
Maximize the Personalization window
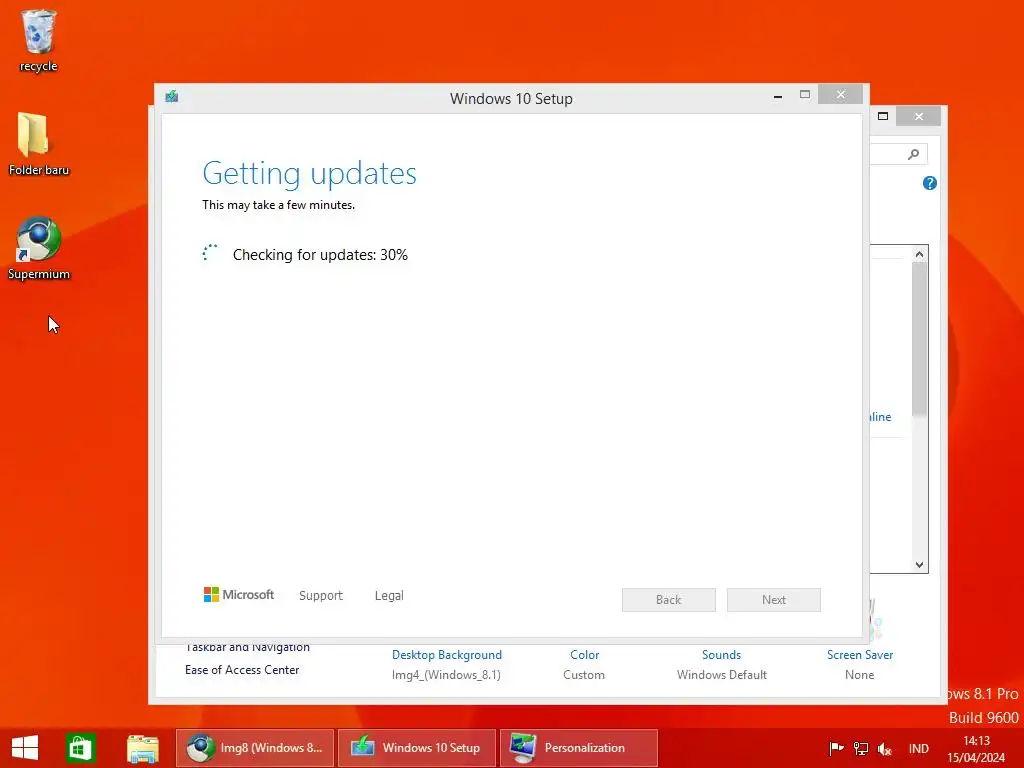coord(883,116)
